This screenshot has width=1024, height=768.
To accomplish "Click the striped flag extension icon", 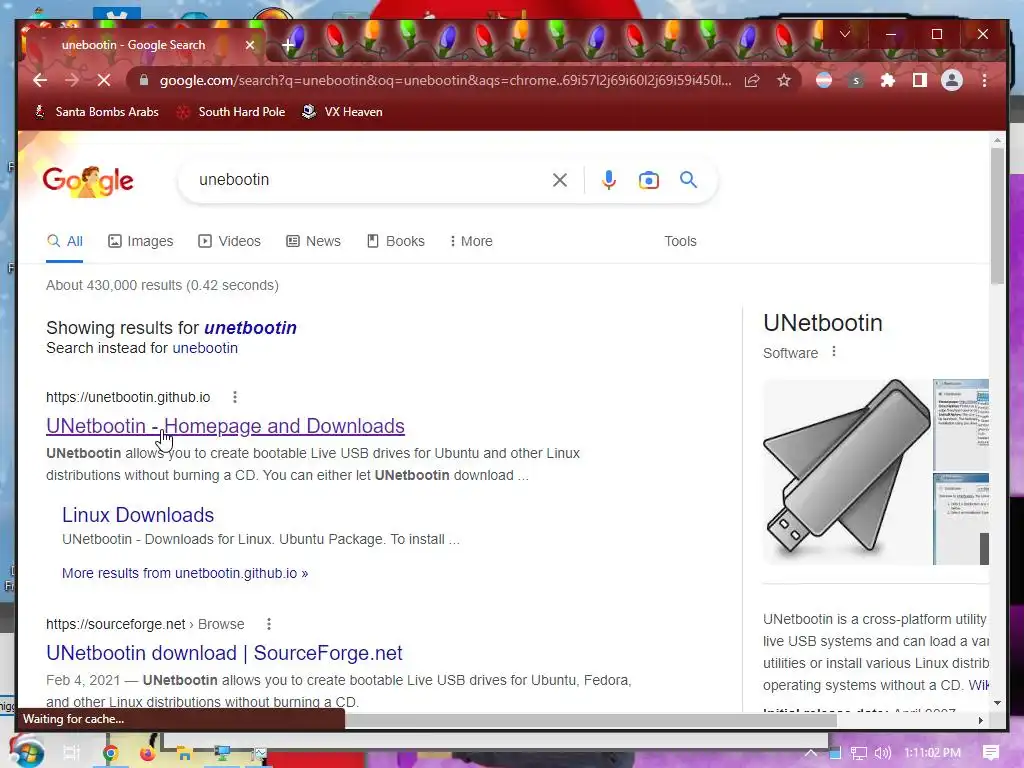I will [824, 80].
